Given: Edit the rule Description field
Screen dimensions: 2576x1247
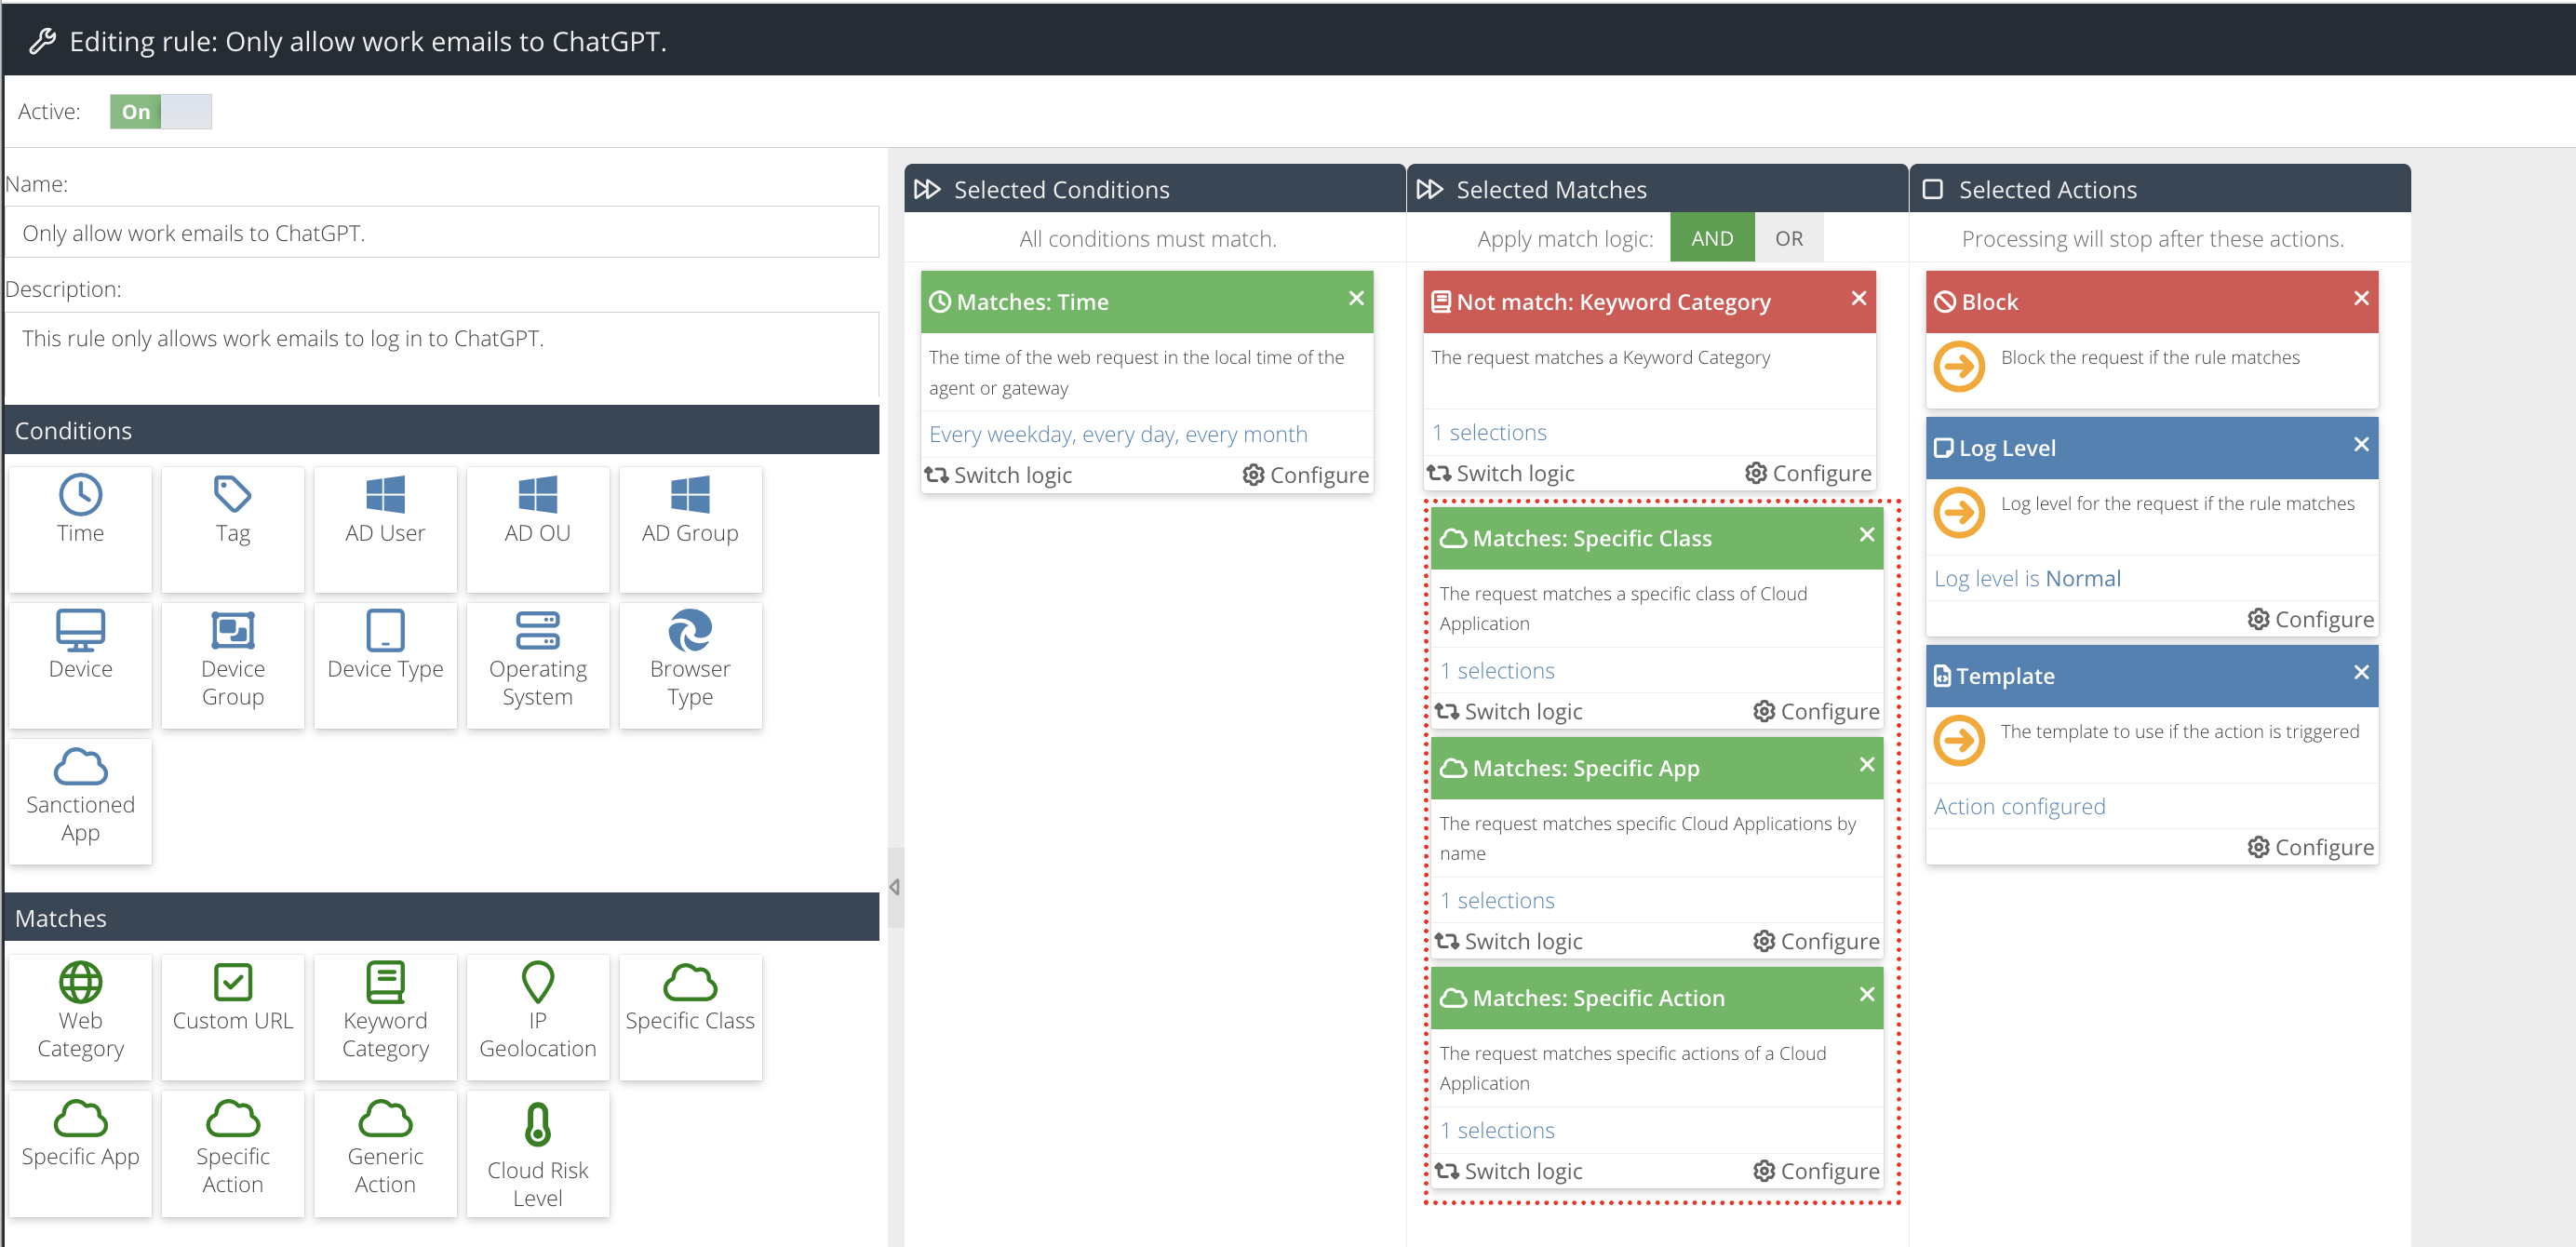Looking at the screenshot, I should pyautogui.click(x=442, y=354).
